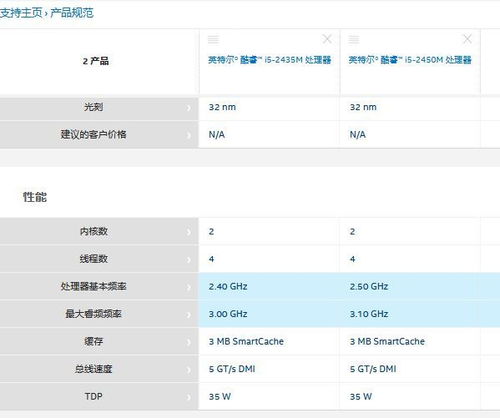
Task: Expand the 最大睿频频率 row chevron
Action: (x=189, y=315)
